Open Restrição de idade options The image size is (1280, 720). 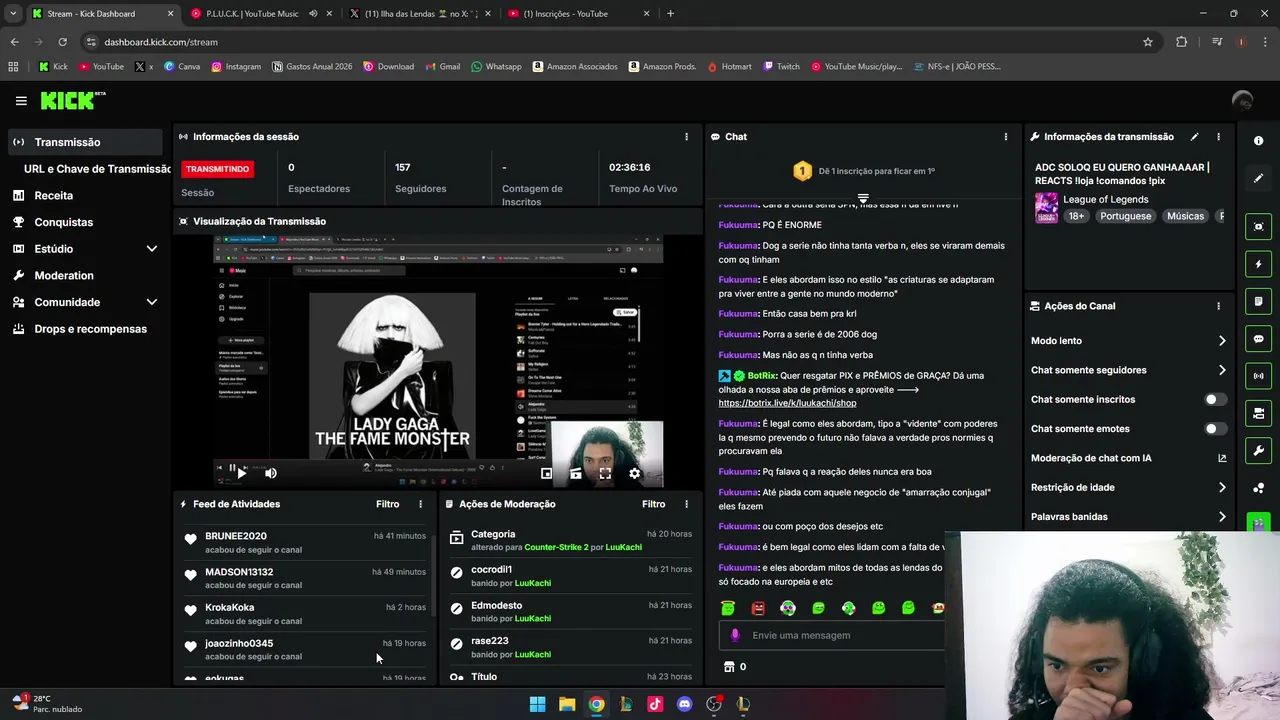click(x=1128, y=488)
